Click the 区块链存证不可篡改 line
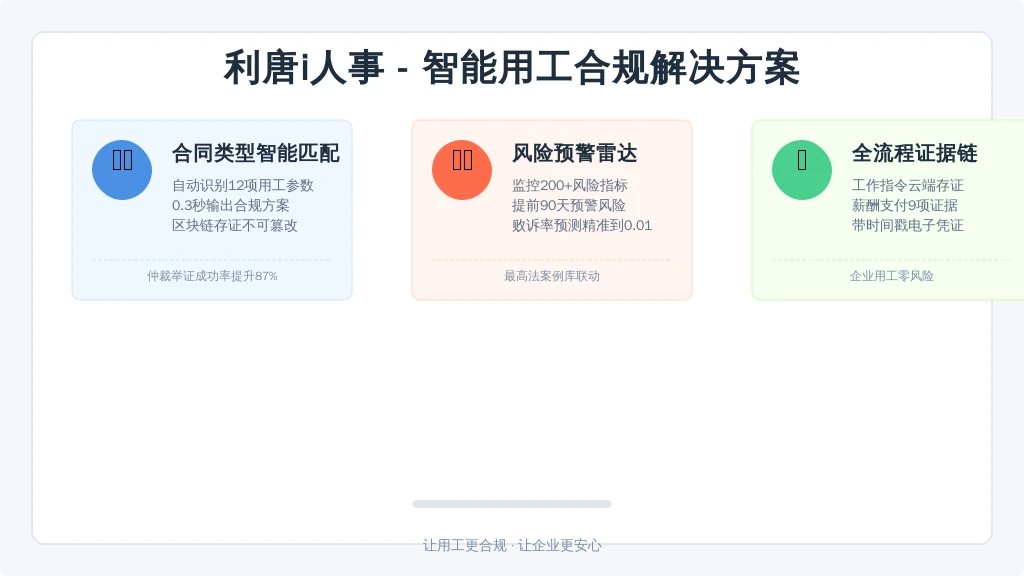1024x576 pixels. click(235, 225)
